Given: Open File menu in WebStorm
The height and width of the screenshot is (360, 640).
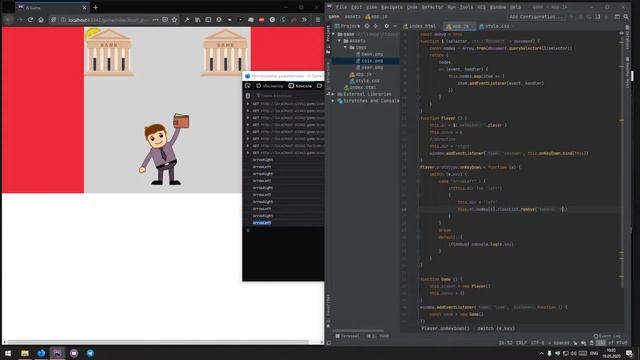Looking at the screenshot, I should coord(341,7).
